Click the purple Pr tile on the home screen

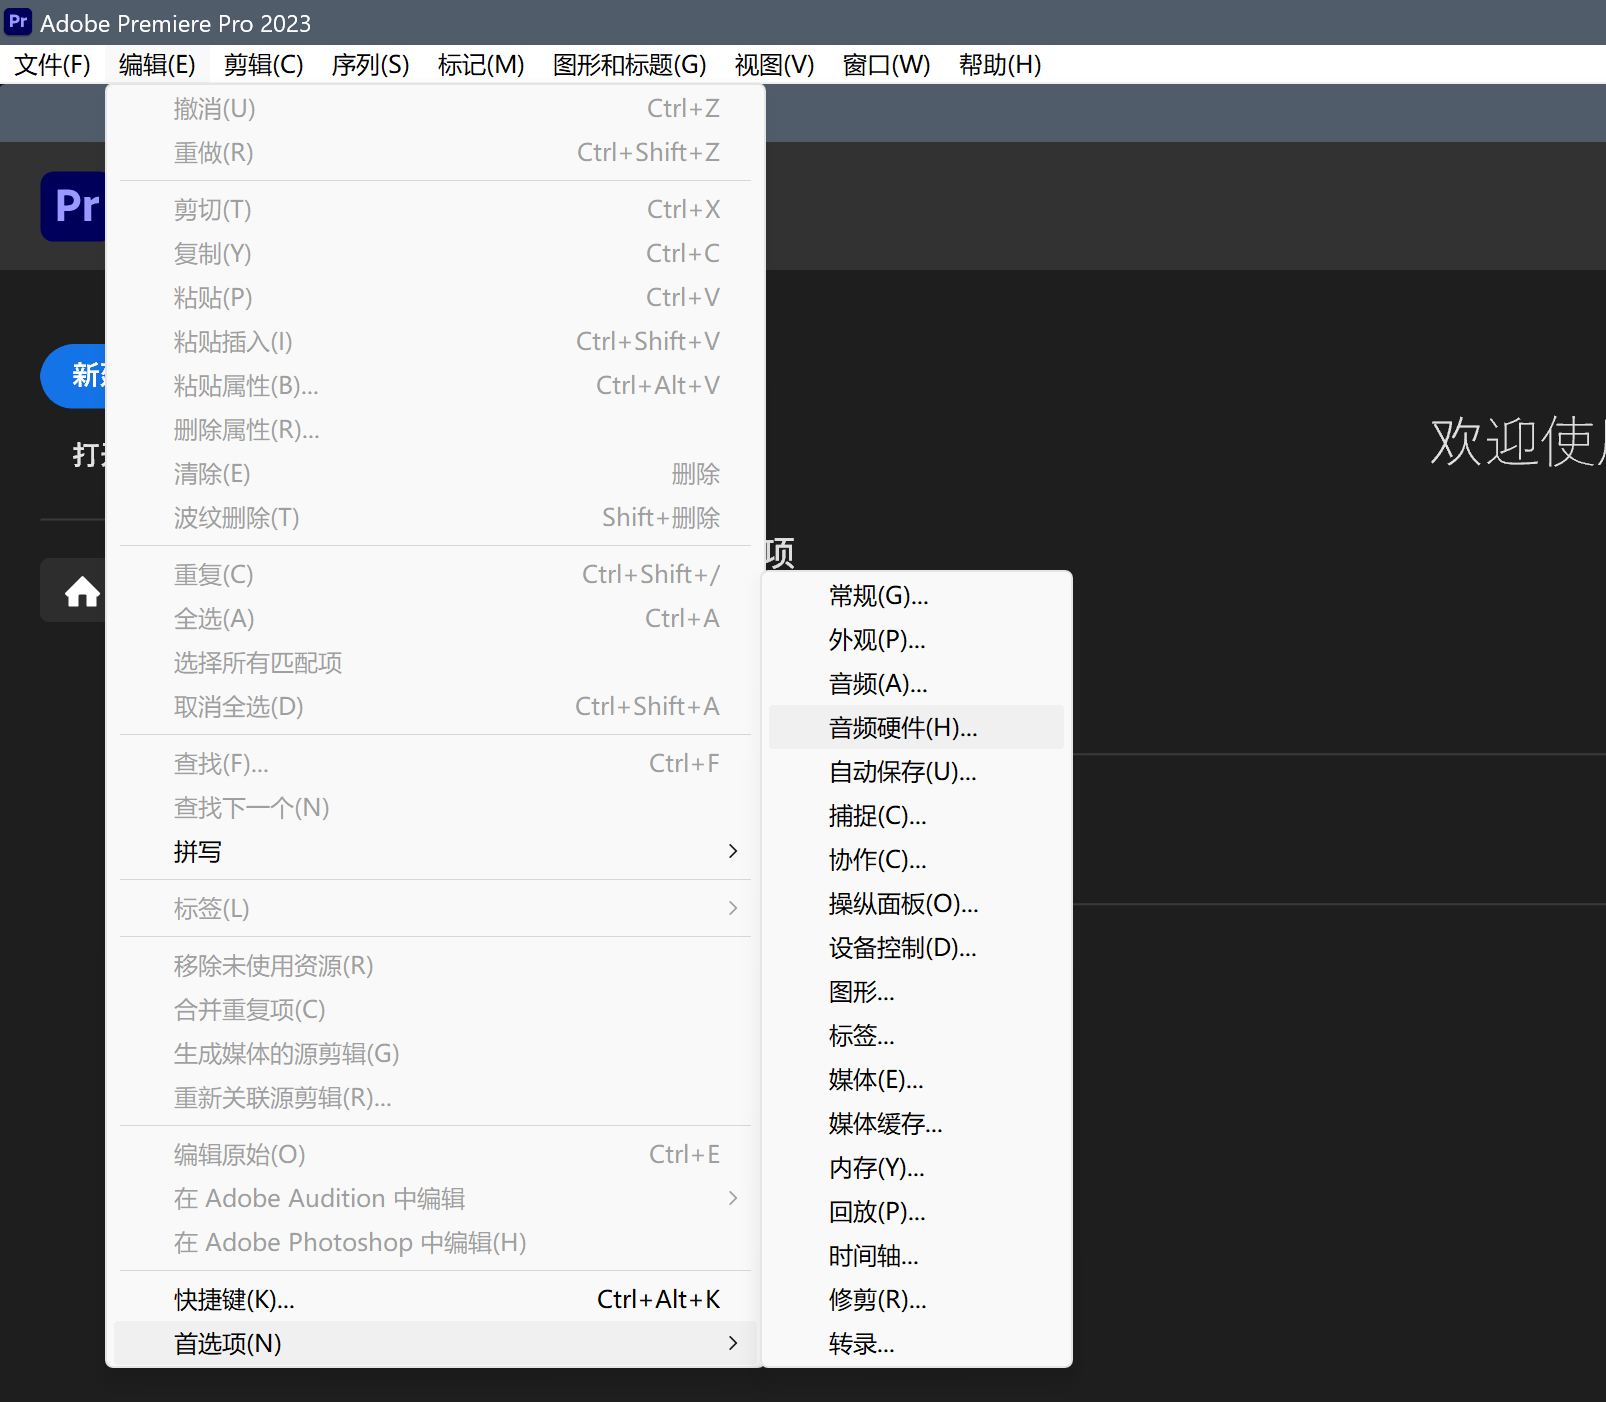click(x=75, y=206)
